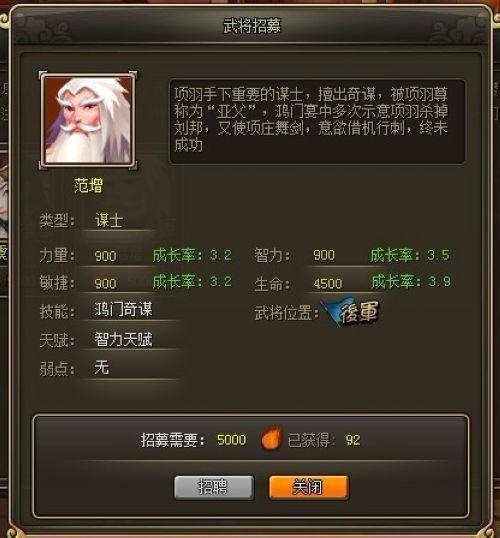This screenshot has width=500, height=538.
Task: Click the orange 关闭 close button
Action: click(309, 487)
